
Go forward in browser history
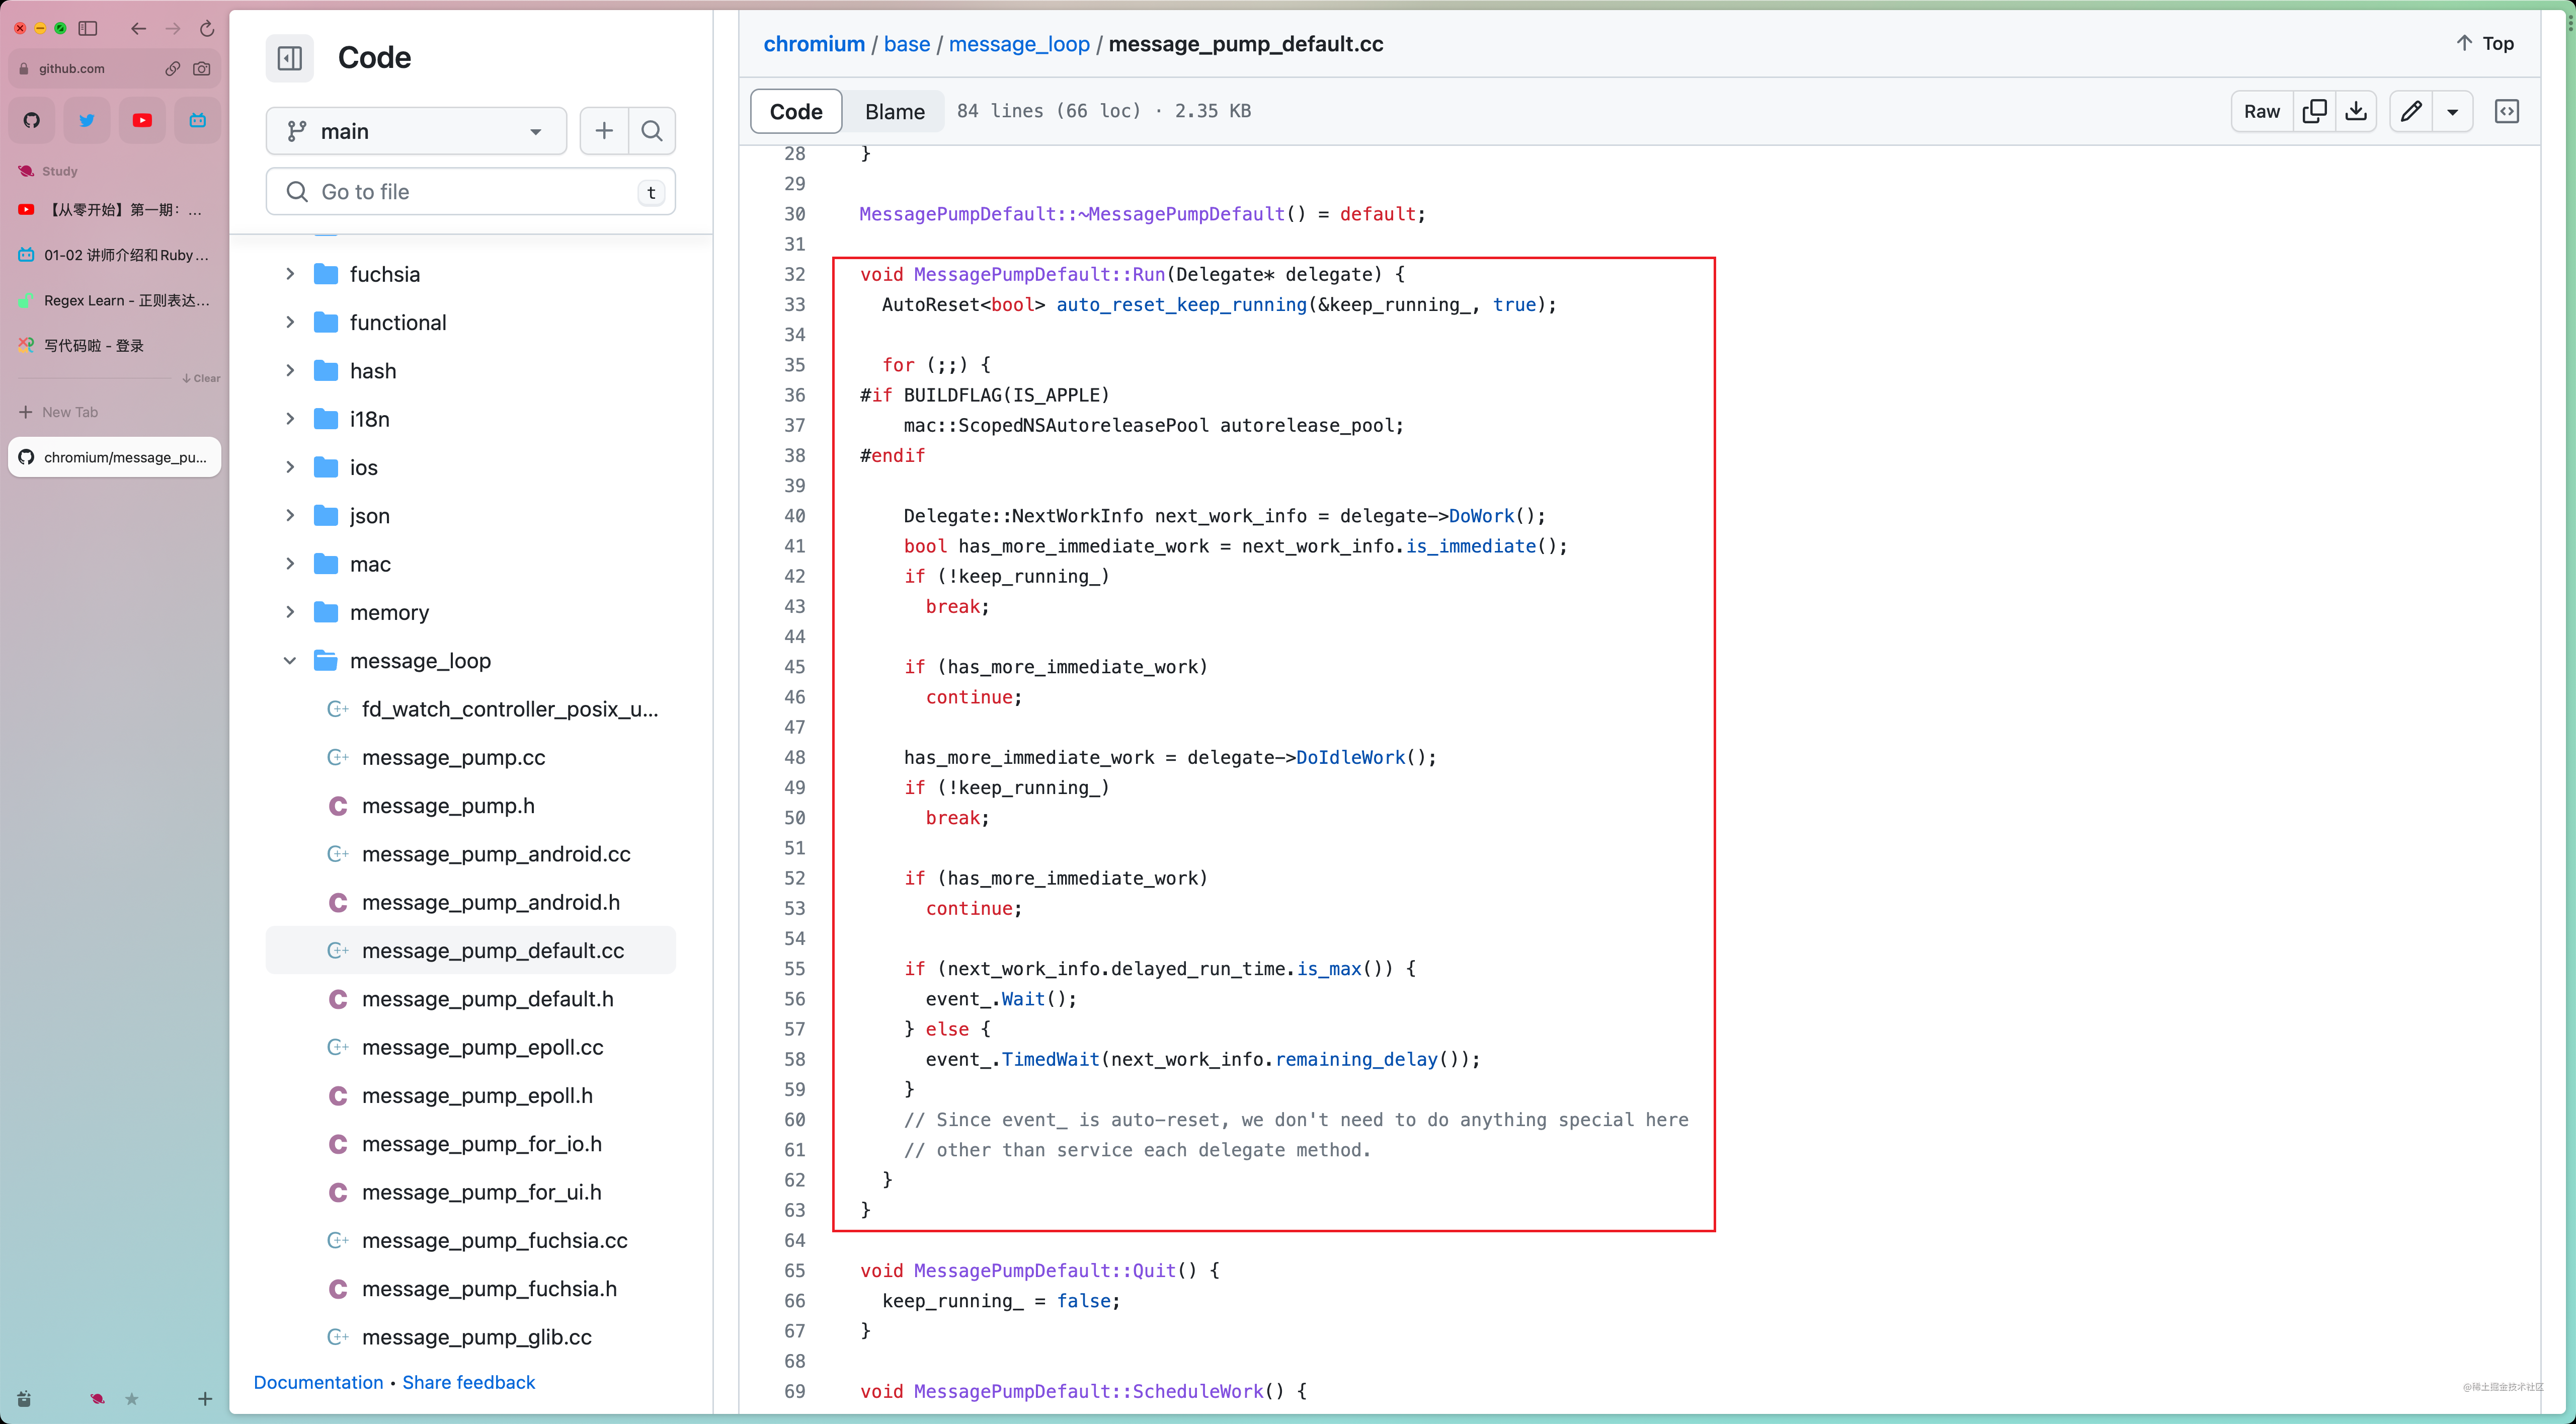173,28
